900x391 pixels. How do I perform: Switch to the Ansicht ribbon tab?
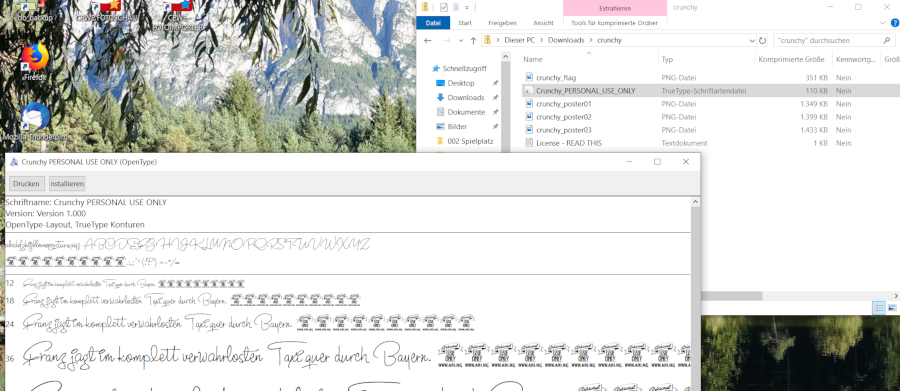point(543,23)
